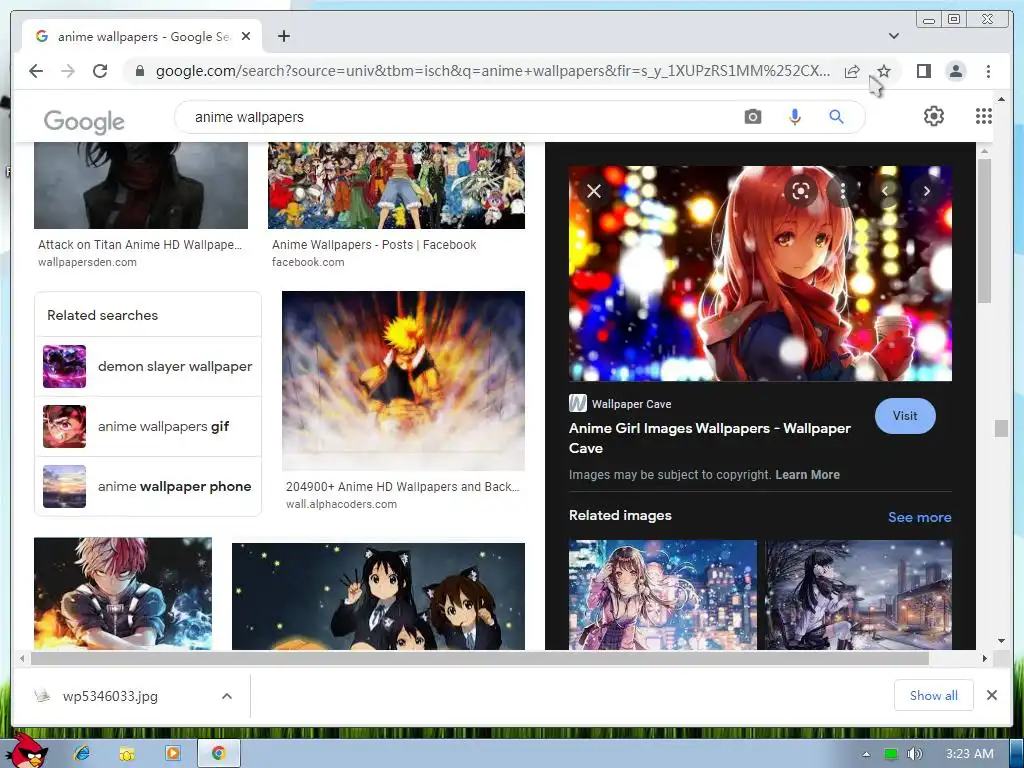Open the Todoroki fire and ice thumbnail
This screenshot has width=1024, height=768.
click(x=123, y=594)
